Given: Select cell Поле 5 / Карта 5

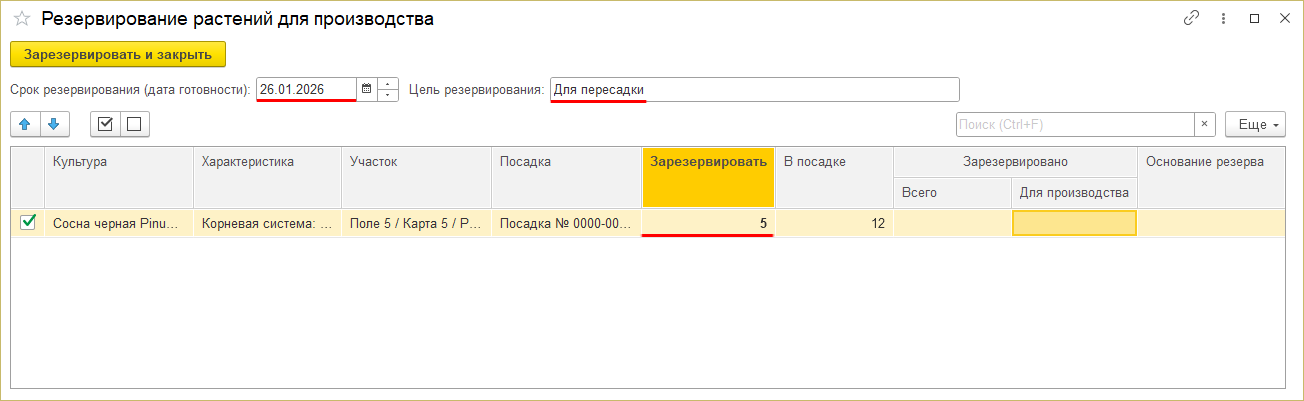Looking at the screenshot, I should click(x=416, y=223).
